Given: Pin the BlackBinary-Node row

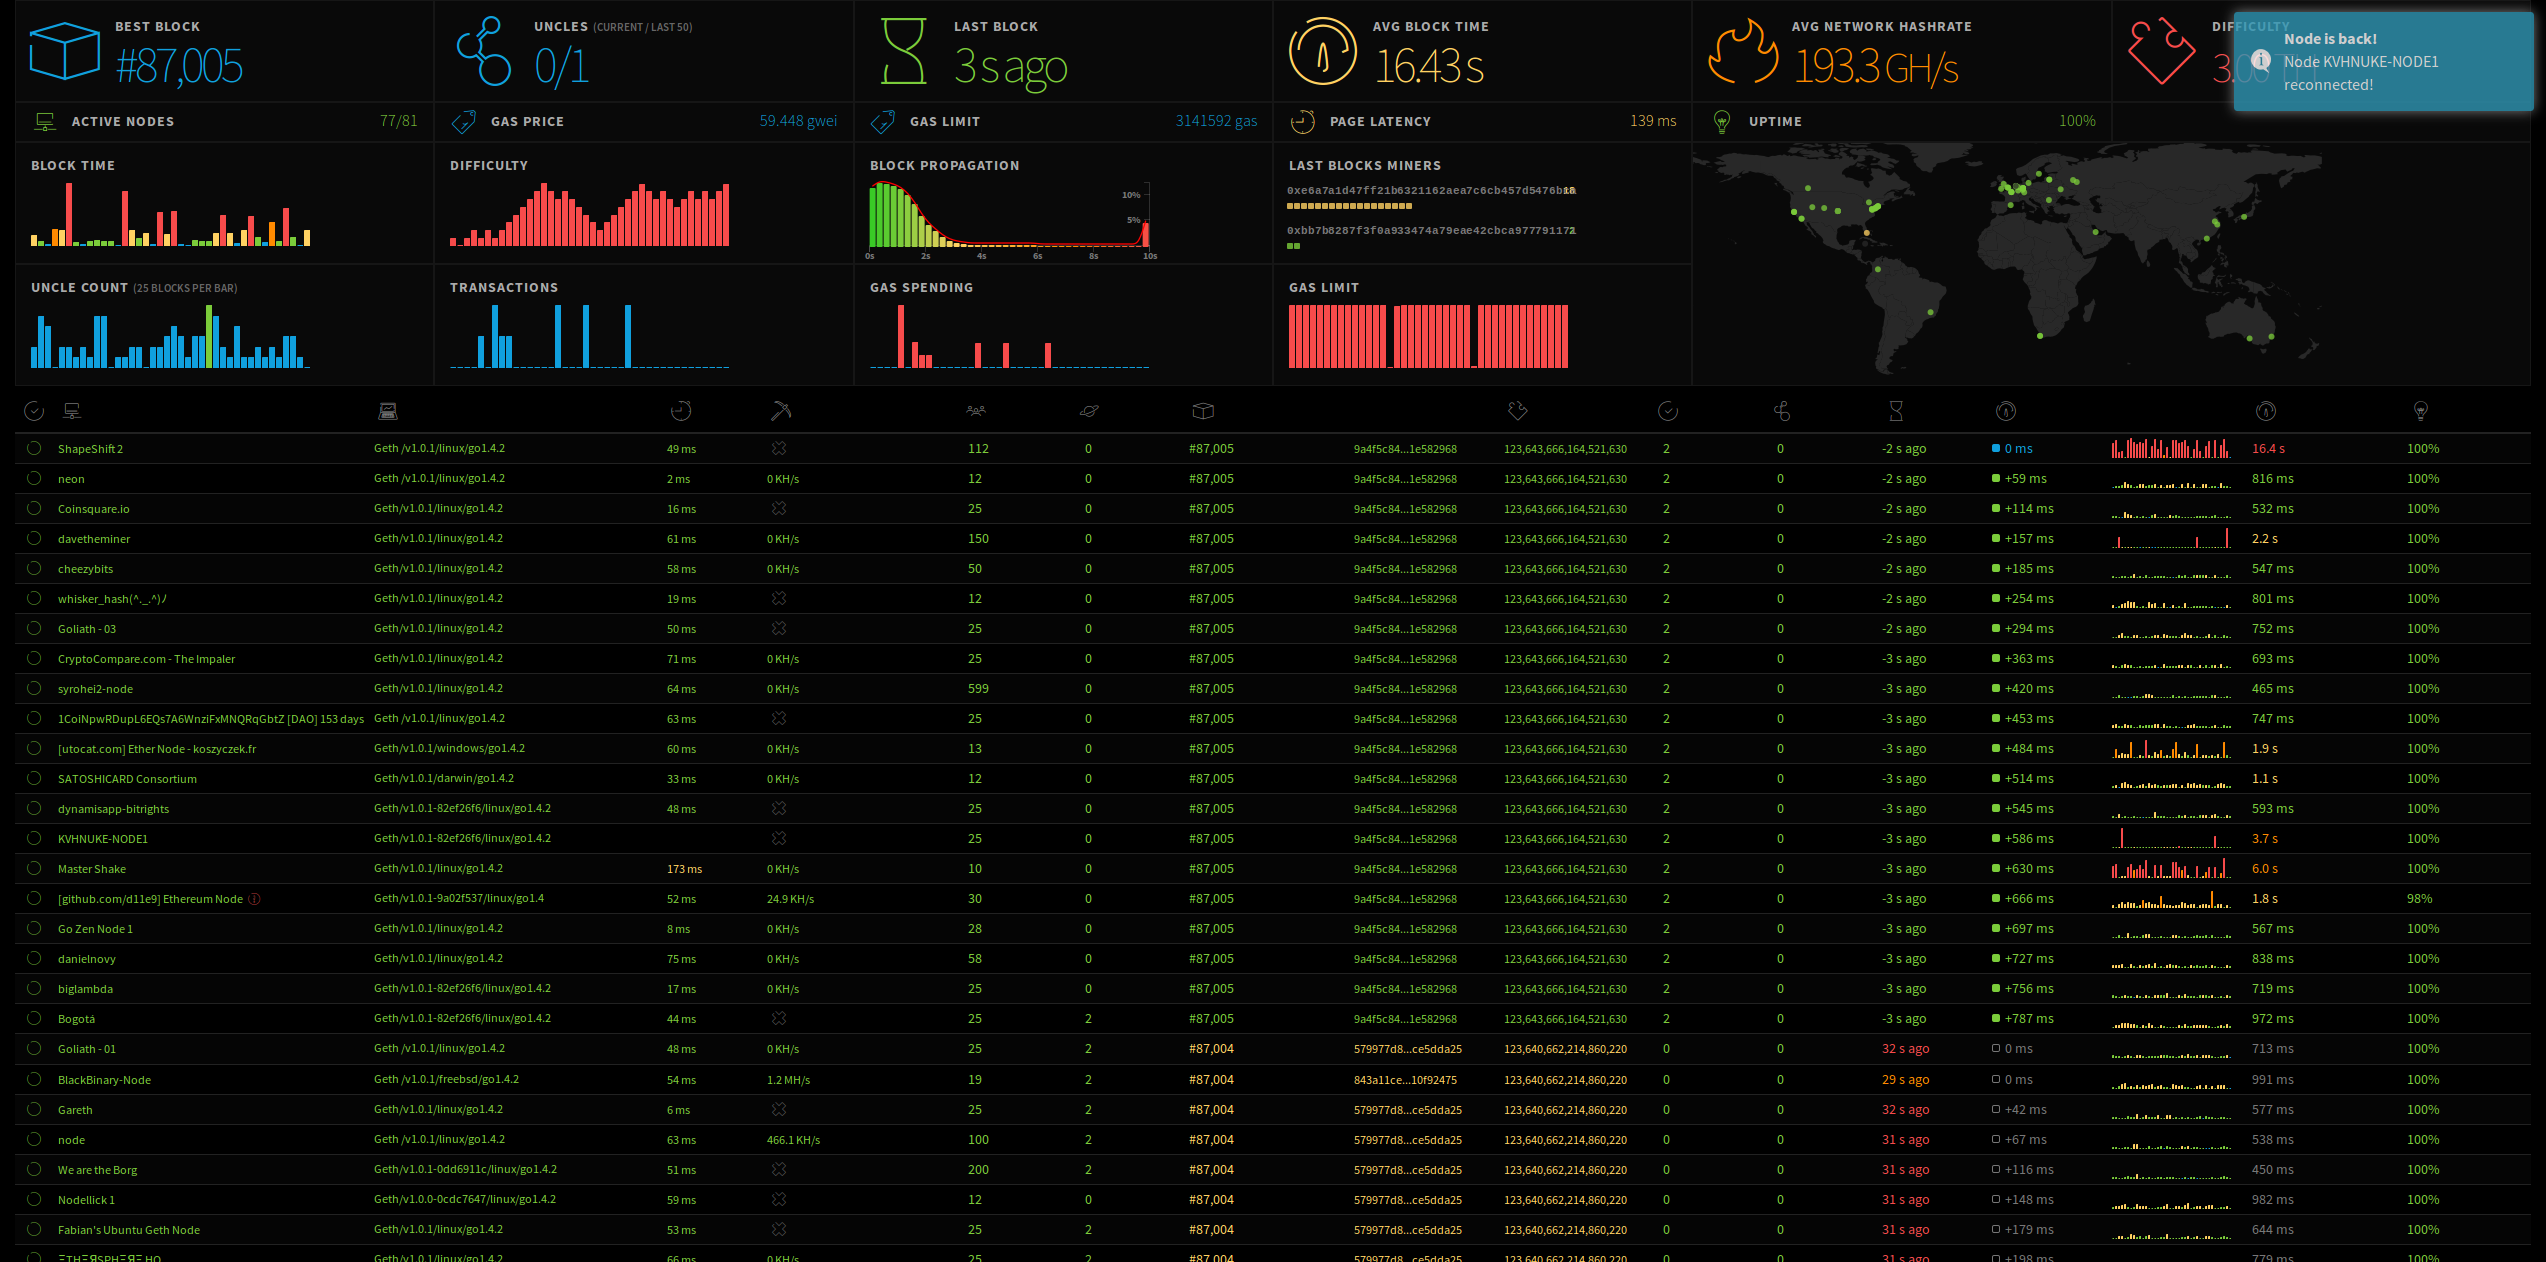Looking at the screenshot, I should (x=34, y=1079).
